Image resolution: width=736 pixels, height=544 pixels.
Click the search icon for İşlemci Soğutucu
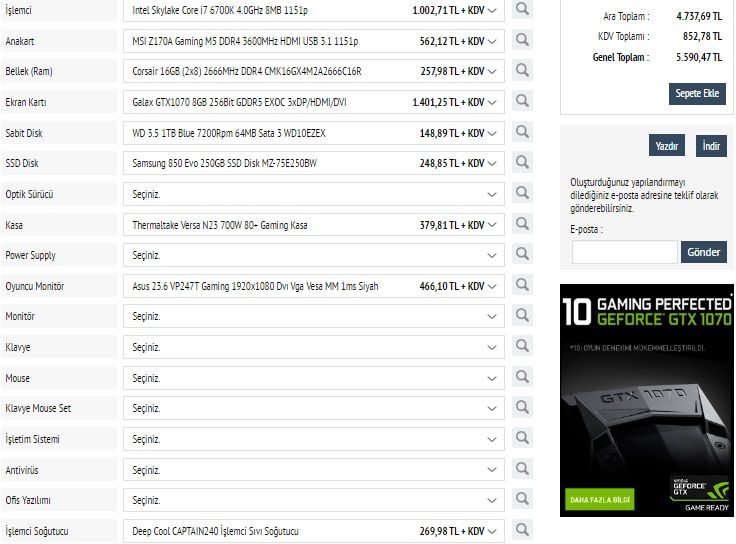click(x=522, y=530)
